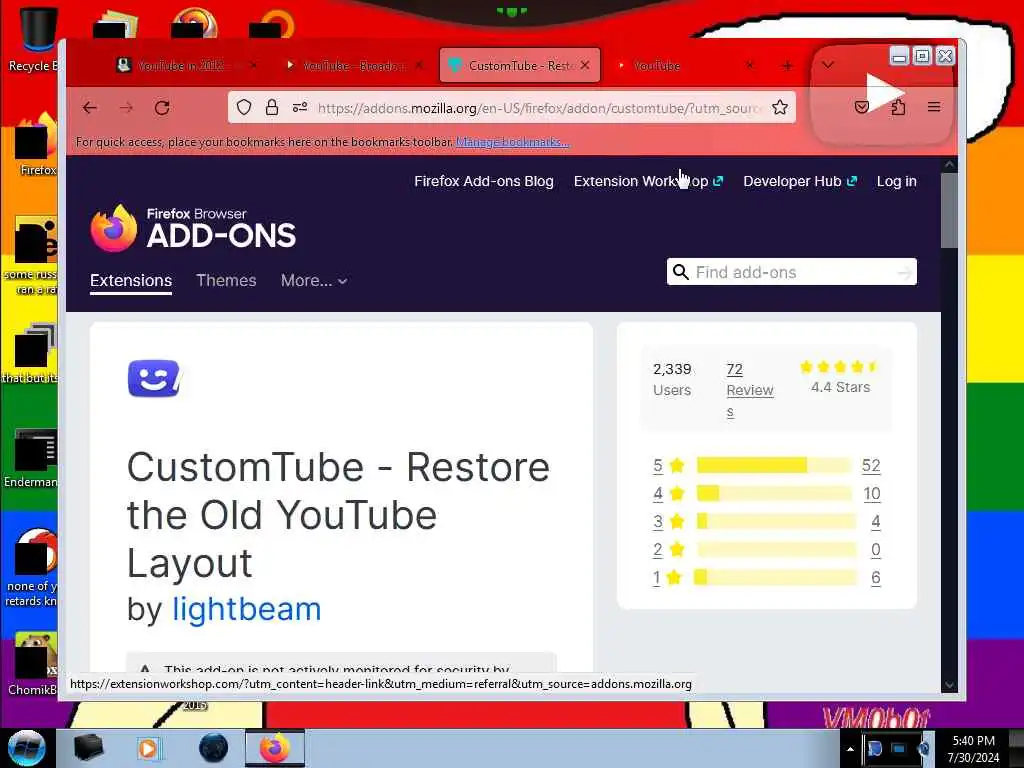
Task: List all tabs with the chevron button
Action: pyautogui.click(x=828, y=65)
